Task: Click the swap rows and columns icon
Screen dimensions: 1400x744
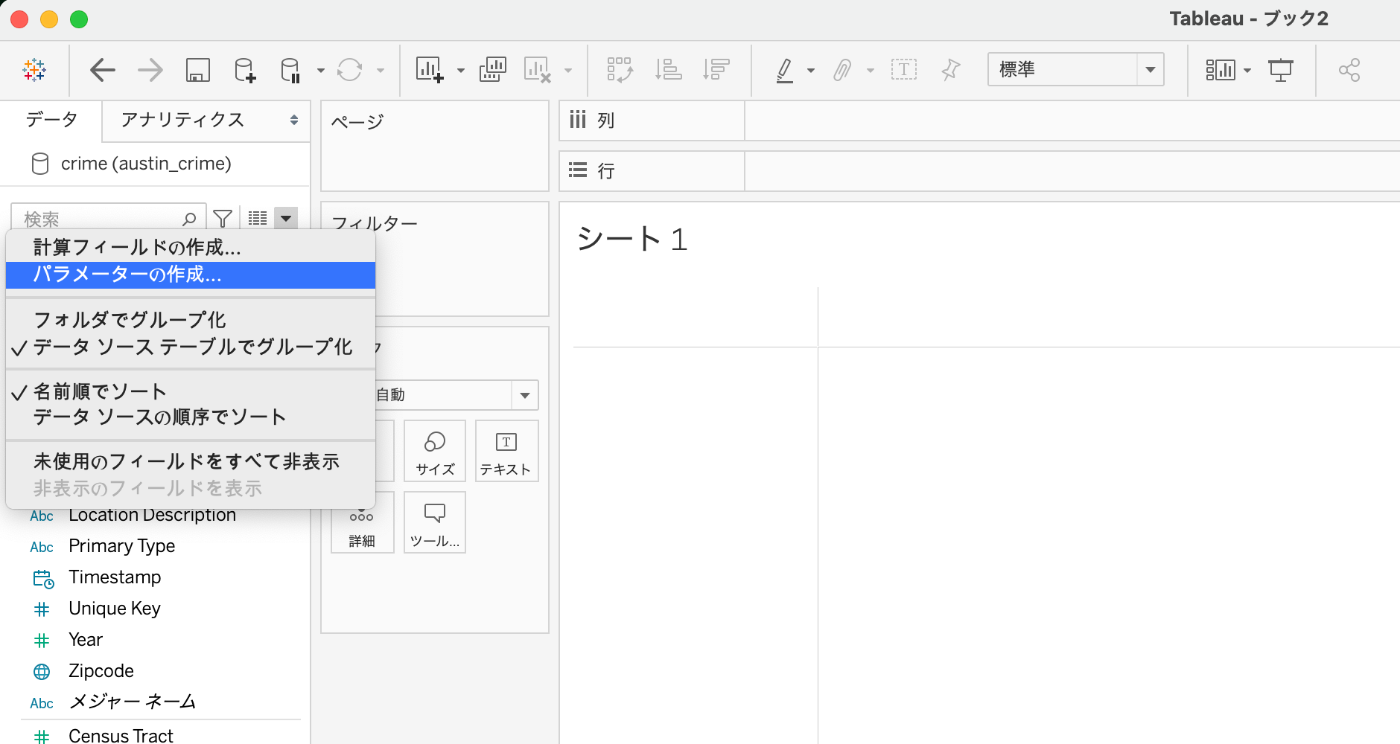Action: (x=620, y=70)
